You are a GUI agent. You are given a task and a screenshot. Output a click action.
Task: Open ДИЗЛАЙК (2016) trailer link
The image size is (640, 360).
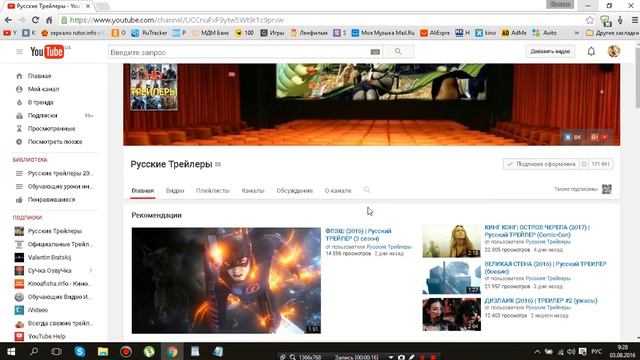541,300
